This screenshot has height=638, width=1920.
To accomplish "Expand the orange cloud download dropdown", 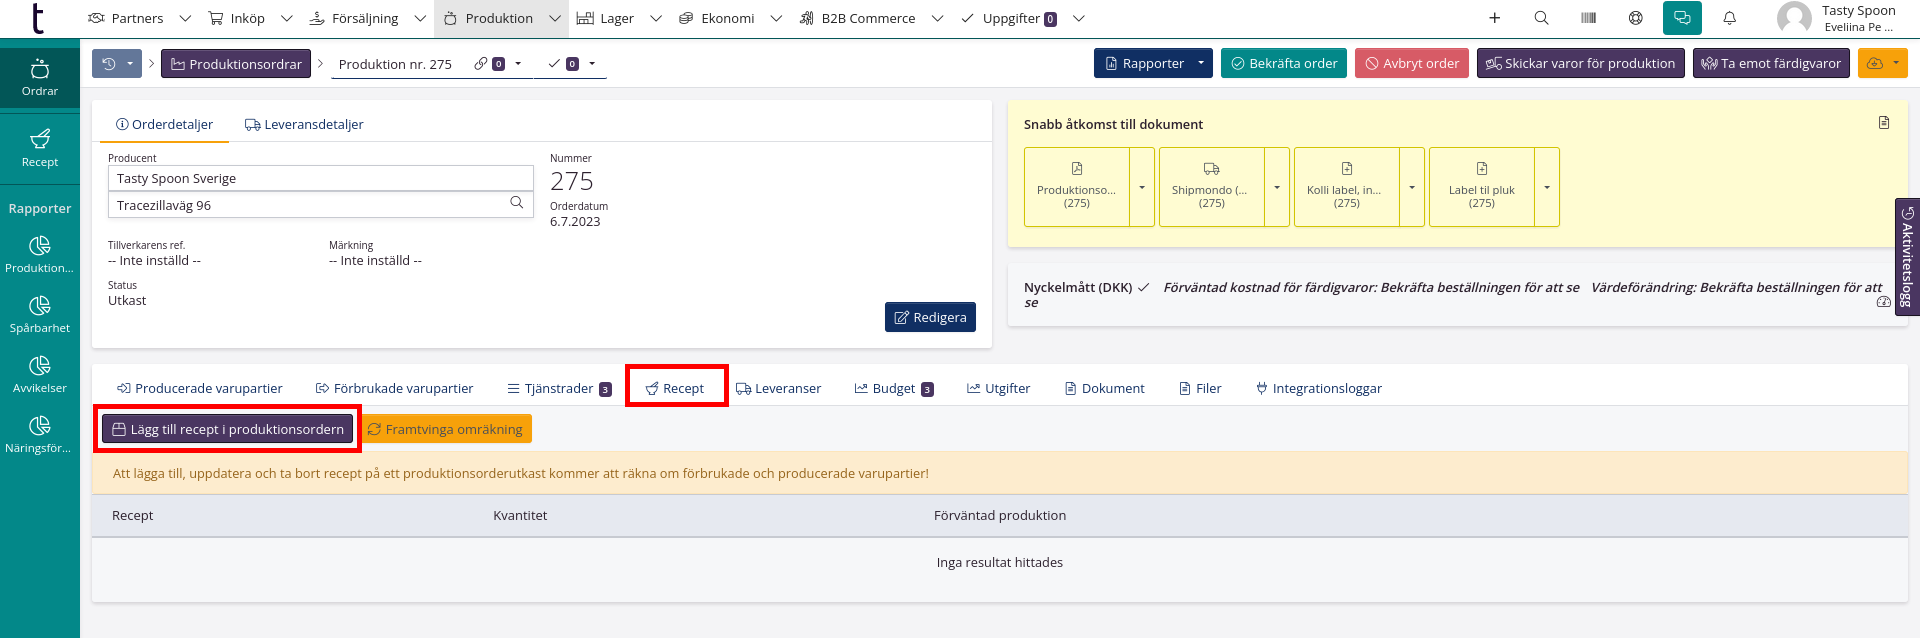I will 1883,63.
